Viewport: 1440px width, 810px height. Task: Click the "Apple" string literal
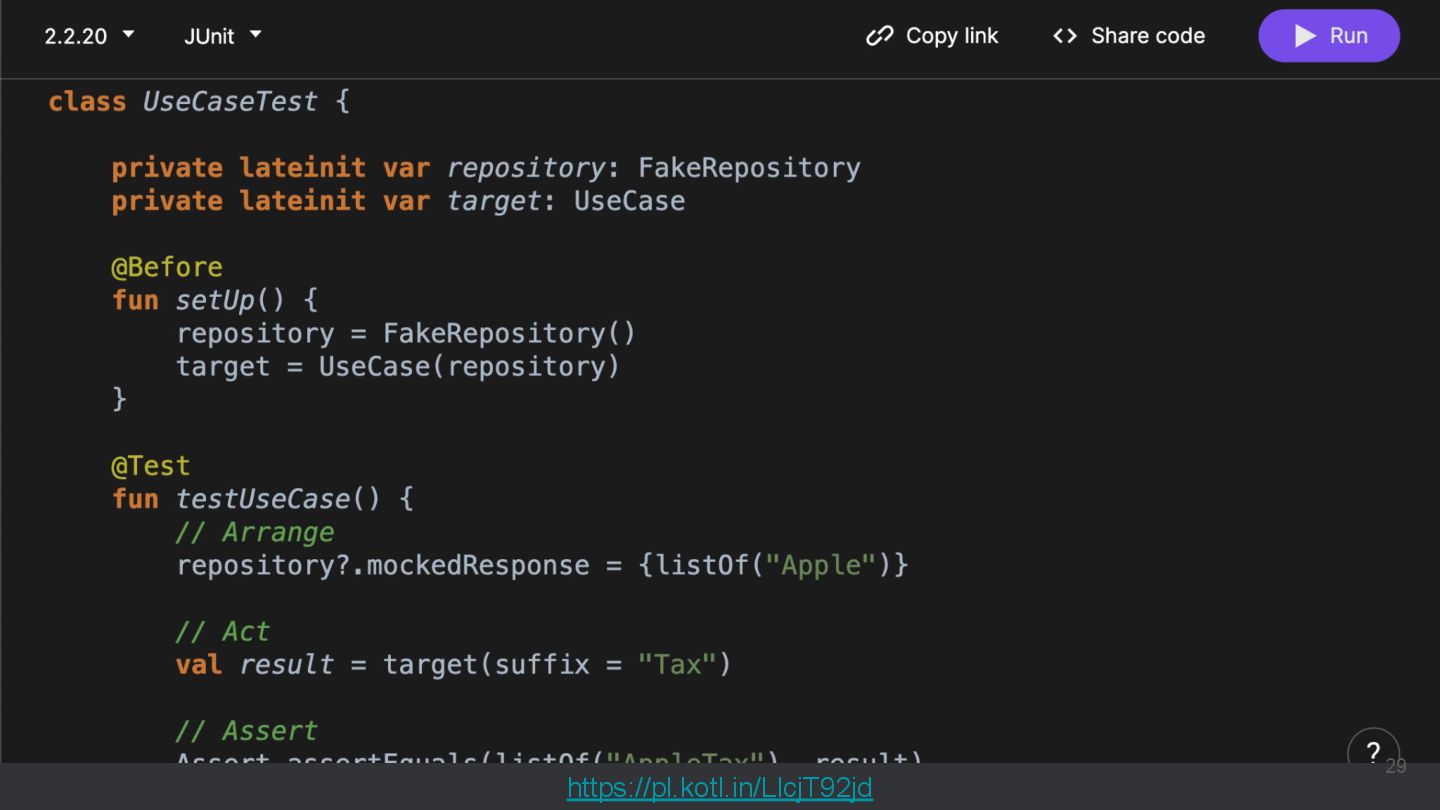[820, 565]
